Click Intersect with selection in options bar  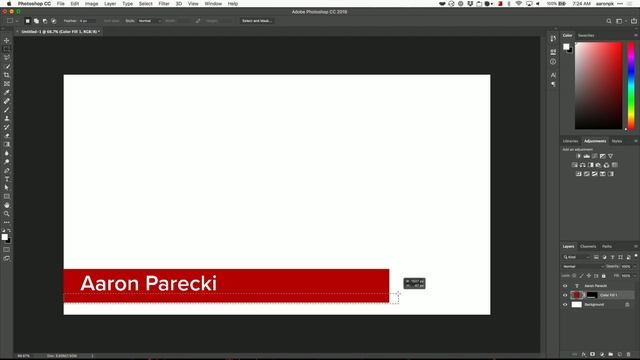53,21
